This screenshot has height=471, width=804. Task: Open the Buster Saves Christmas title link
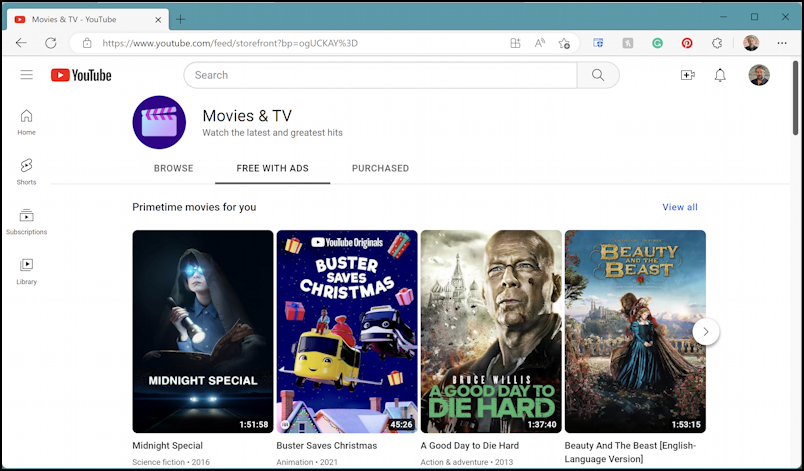(x=327, y=445)
